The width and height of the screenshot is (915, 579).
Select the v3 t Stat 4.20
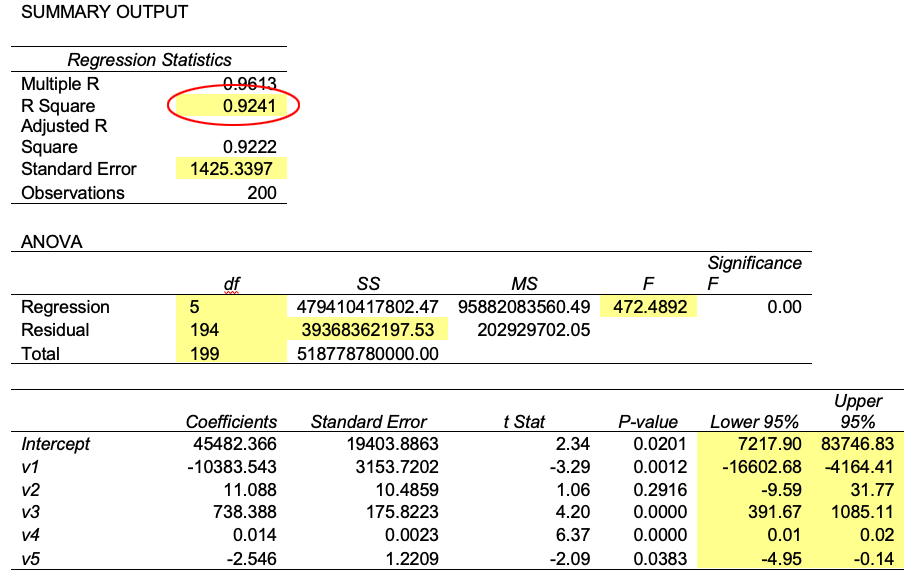click(572, 513)
